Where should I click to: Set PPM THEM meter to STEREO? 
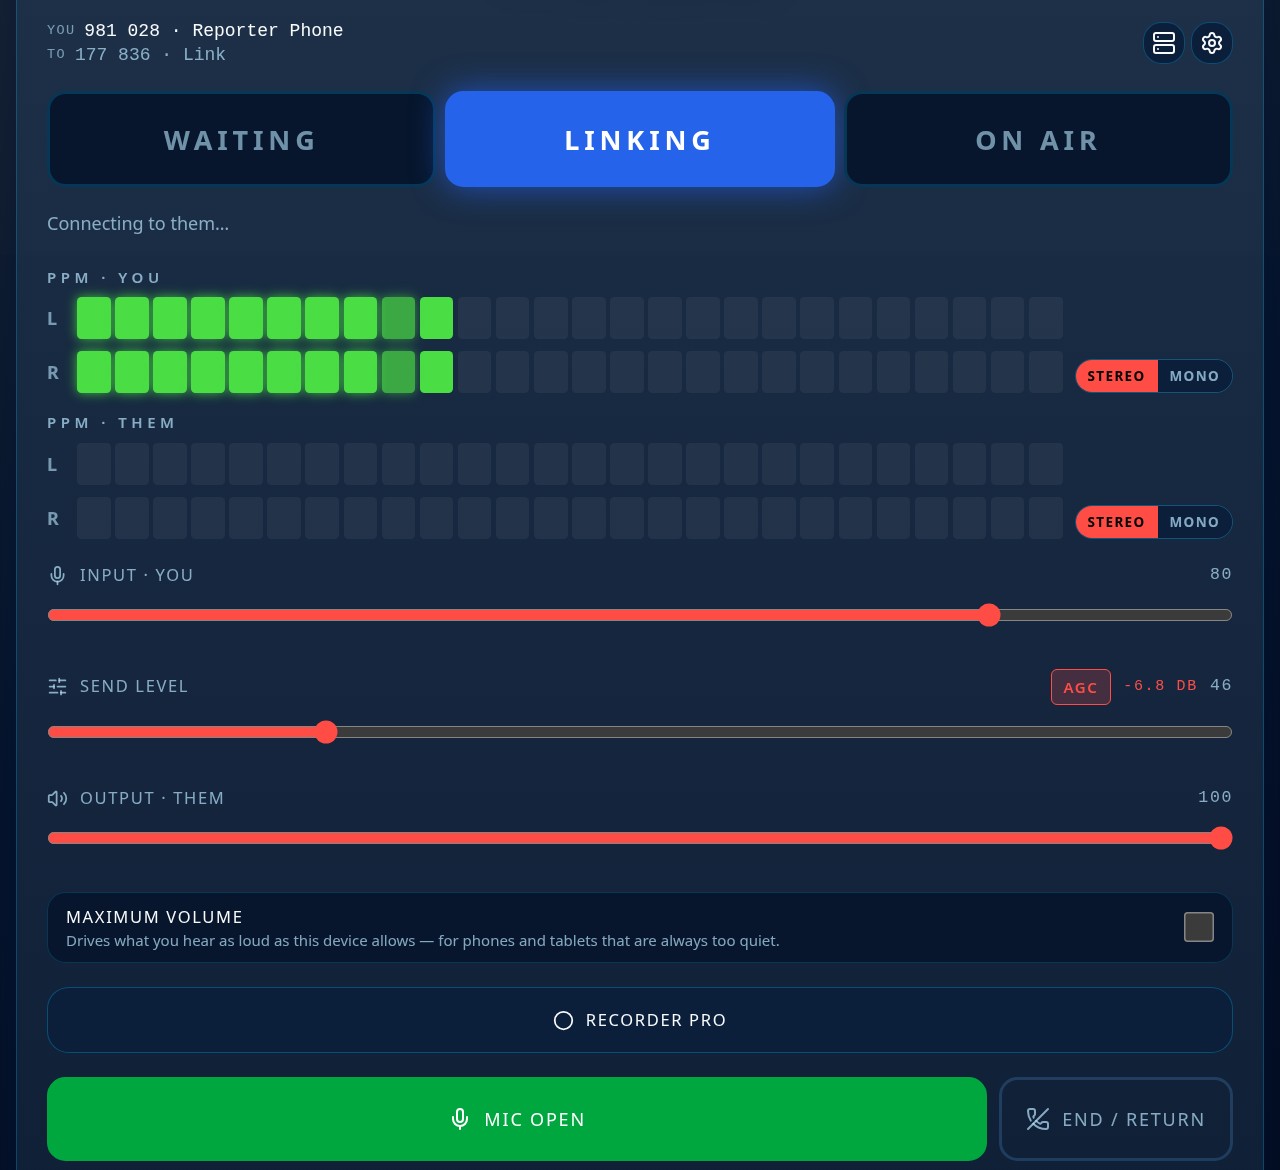tap(1116, 522)
